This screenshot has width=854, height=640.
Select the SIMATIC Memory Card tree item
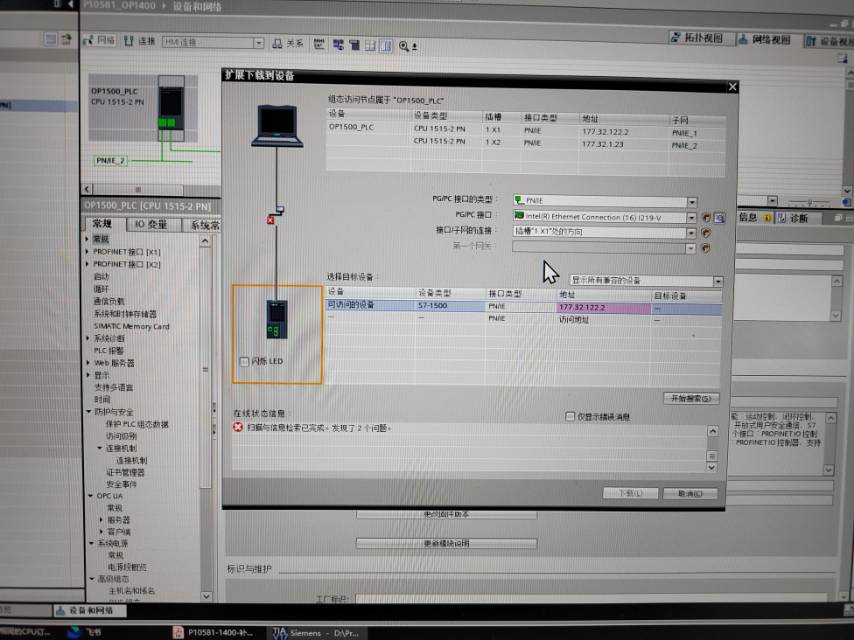click(131, 326)
